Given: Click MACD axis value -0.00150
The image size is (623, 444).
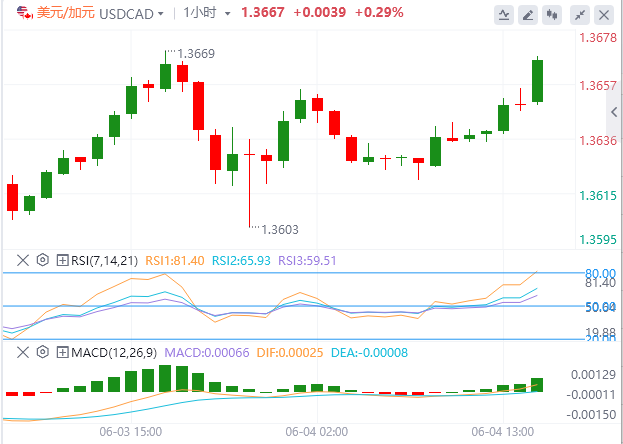Looking at the screenshot, I should pyautogui.click(x=592, y=415).
